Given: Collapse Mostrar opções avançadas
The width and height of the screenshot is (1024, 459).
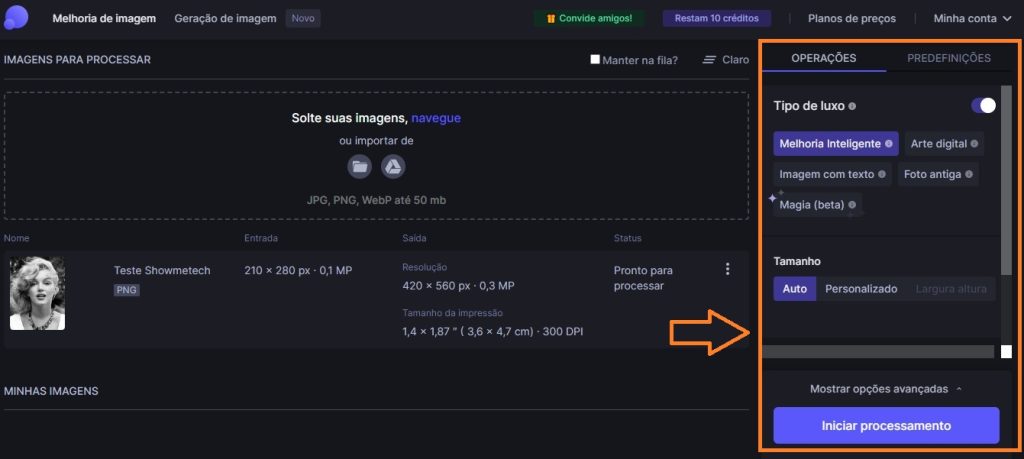Looking at the screenshot, I should pyautogui.click(x=886, y=389).
